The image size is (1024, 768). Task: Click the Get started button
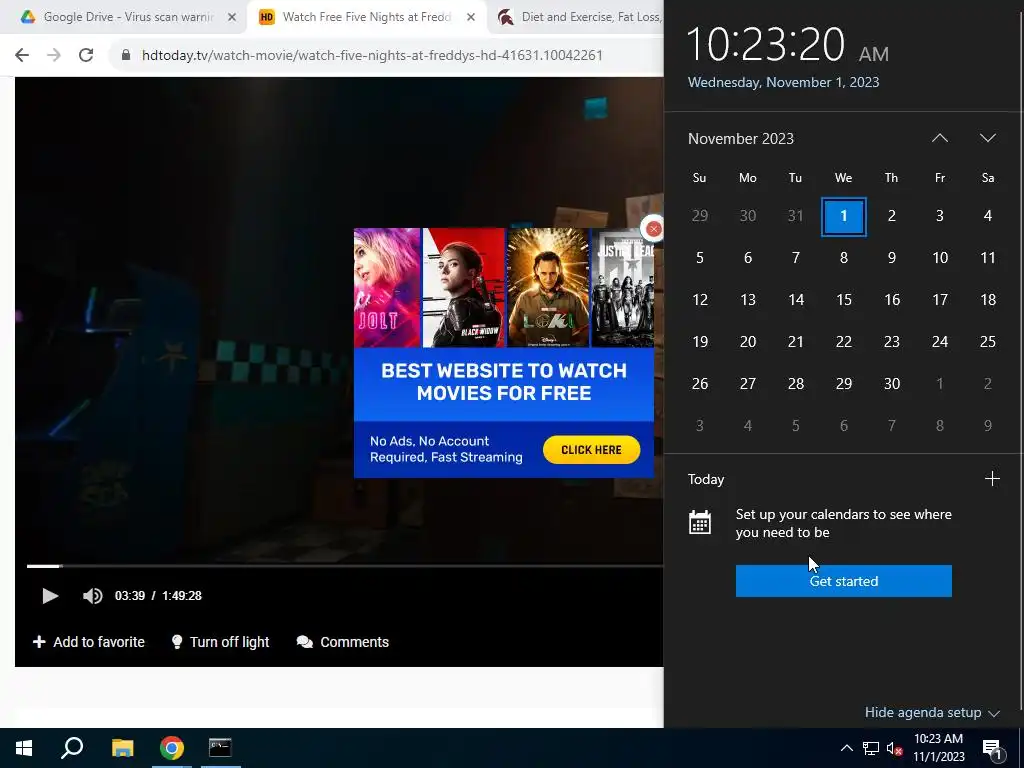(x=844, y=581)
